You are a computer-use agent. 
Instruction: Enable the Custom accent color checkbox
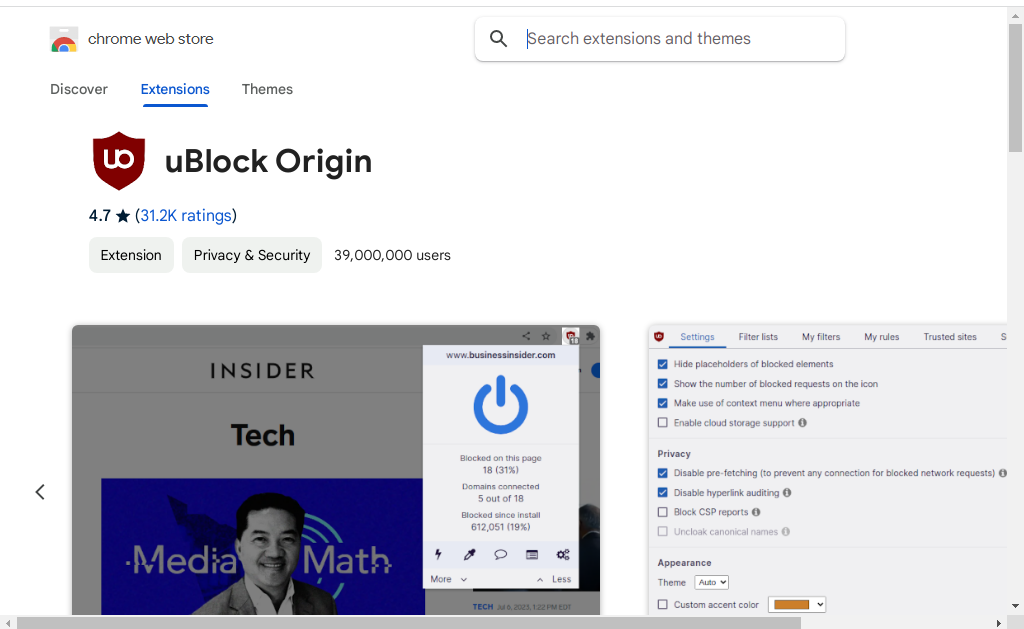[x=663, y=605]
